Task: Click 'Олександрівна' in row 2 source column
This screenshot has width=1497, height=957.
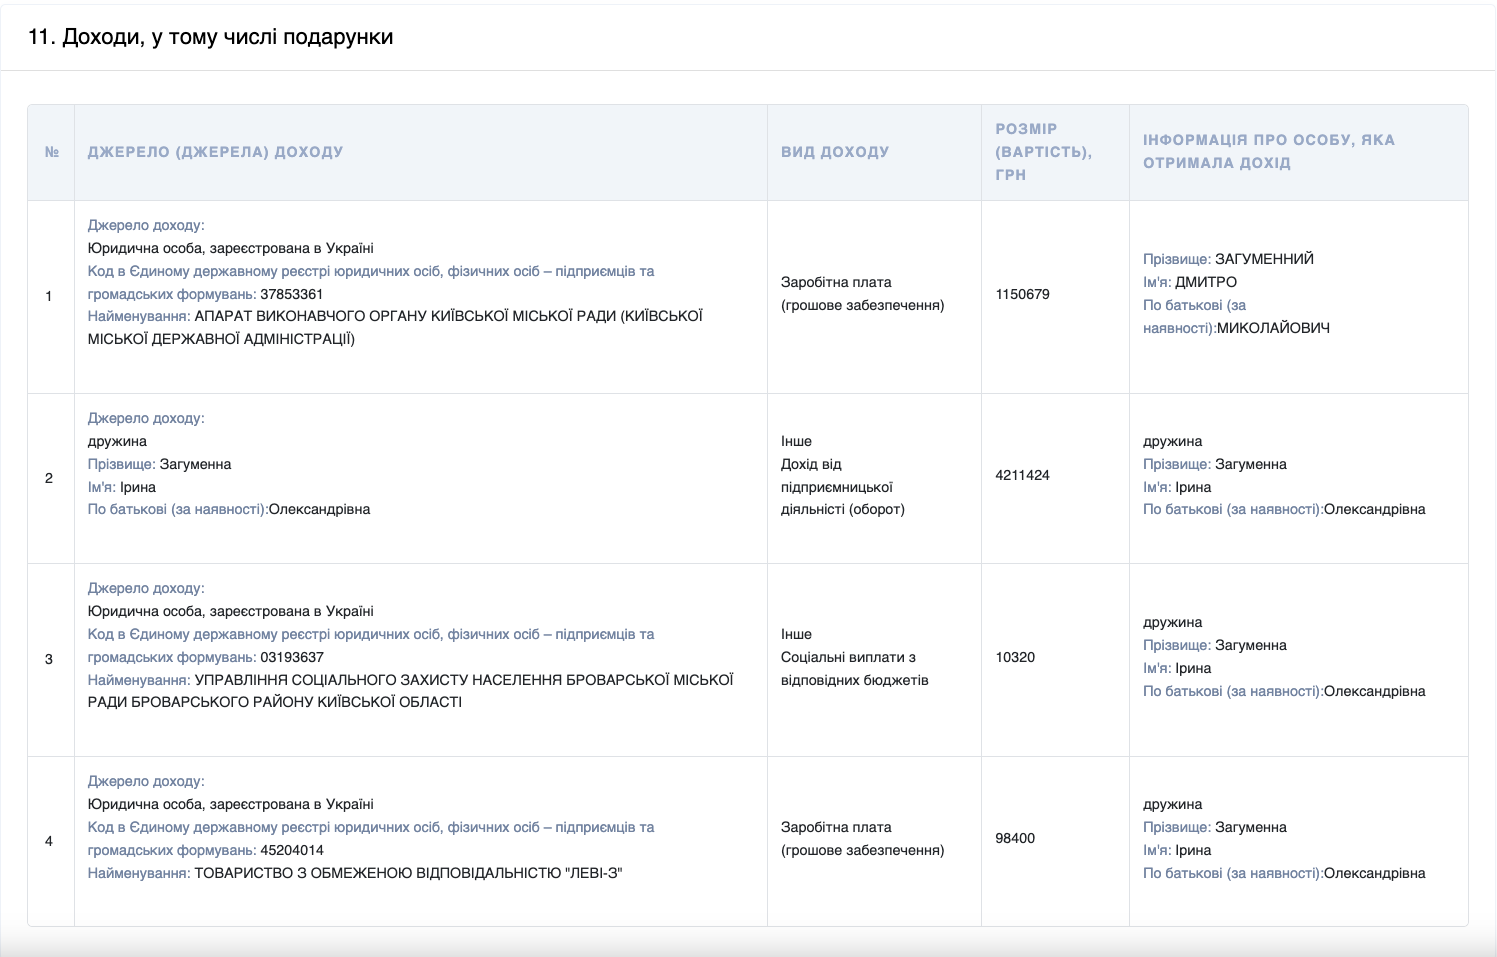Action: (x=319, y=509)
